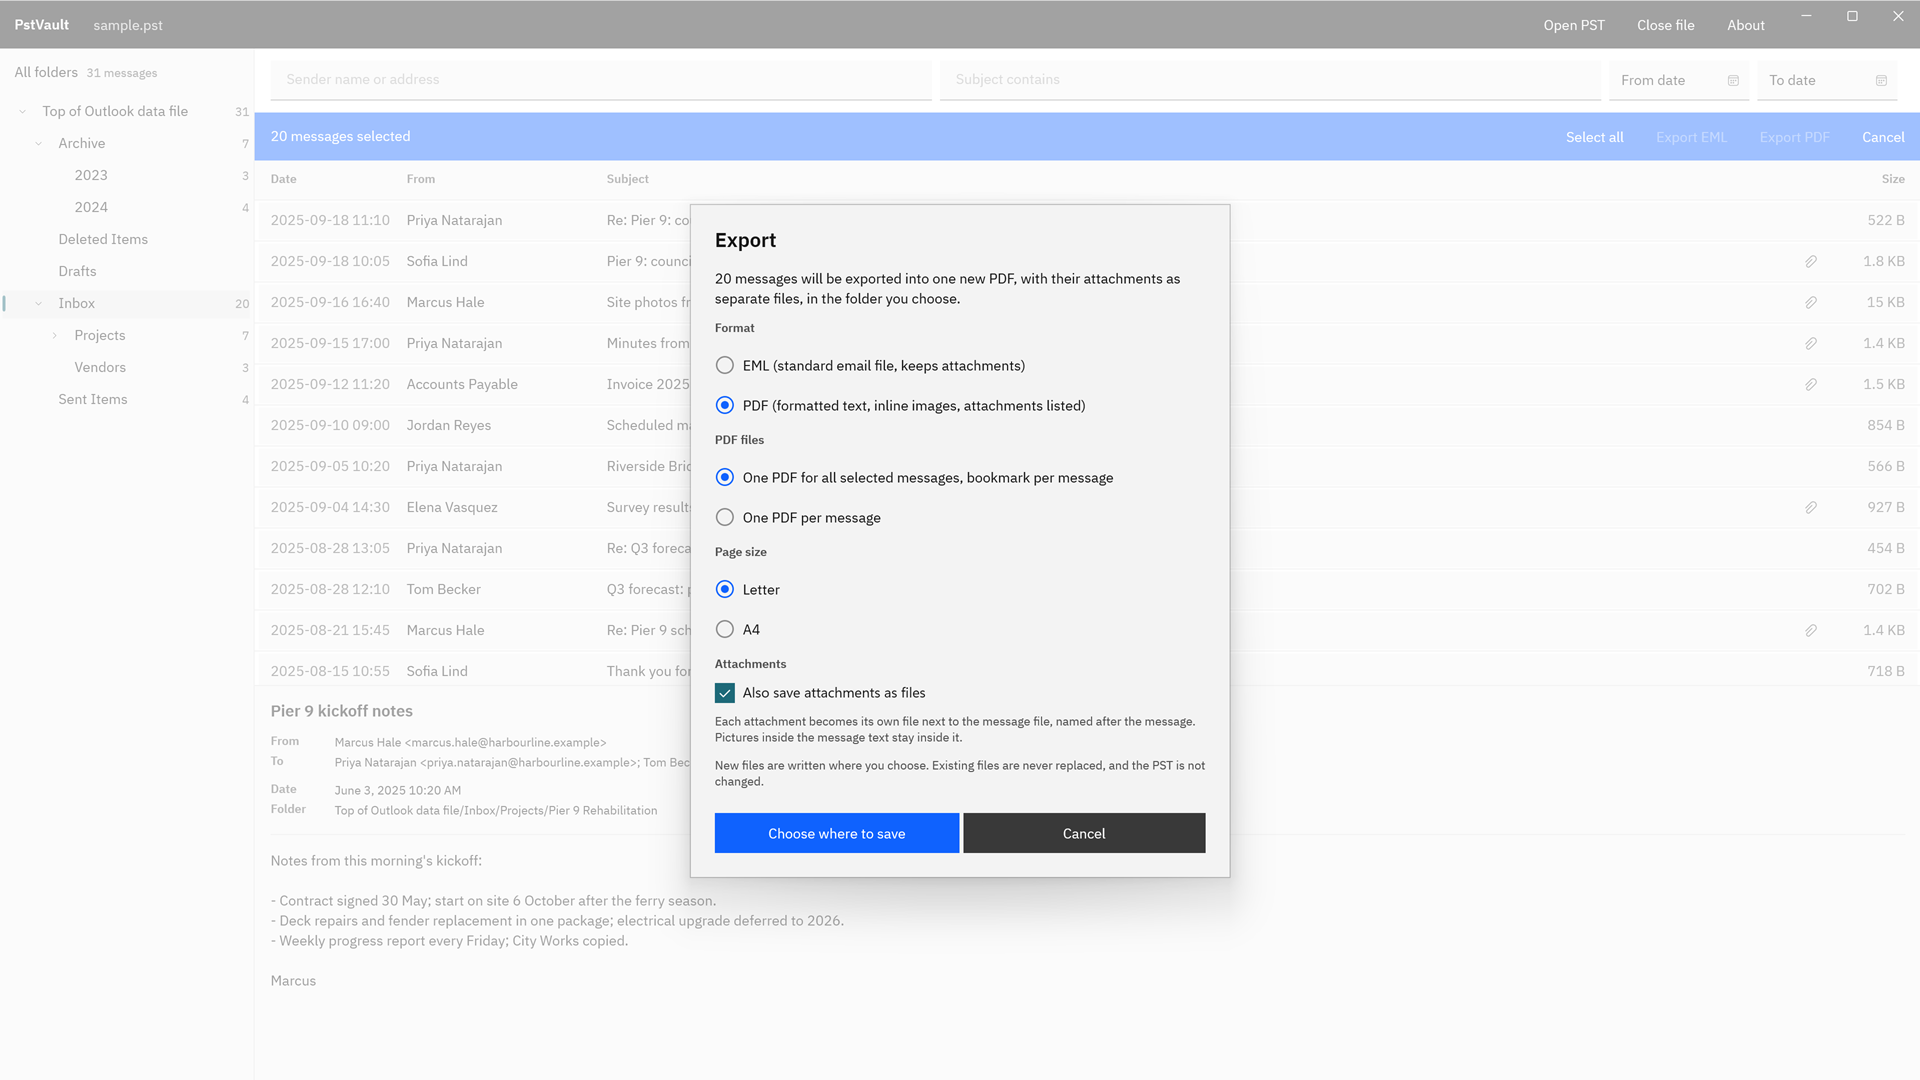Screen dimensions: 1920x1080
Task: Click Export PDF in selection bar
Action: (x=1794, y=137)
